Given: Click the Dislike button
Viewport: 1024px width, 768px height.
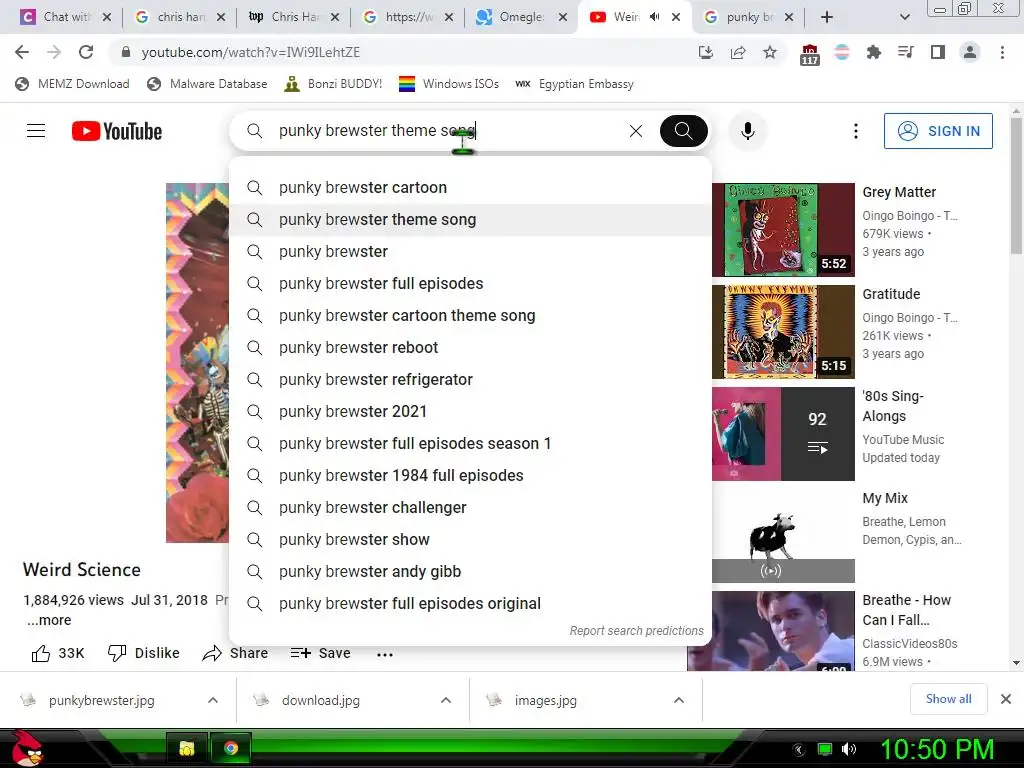Looking at the screenshot, I should tap(144, 653).
